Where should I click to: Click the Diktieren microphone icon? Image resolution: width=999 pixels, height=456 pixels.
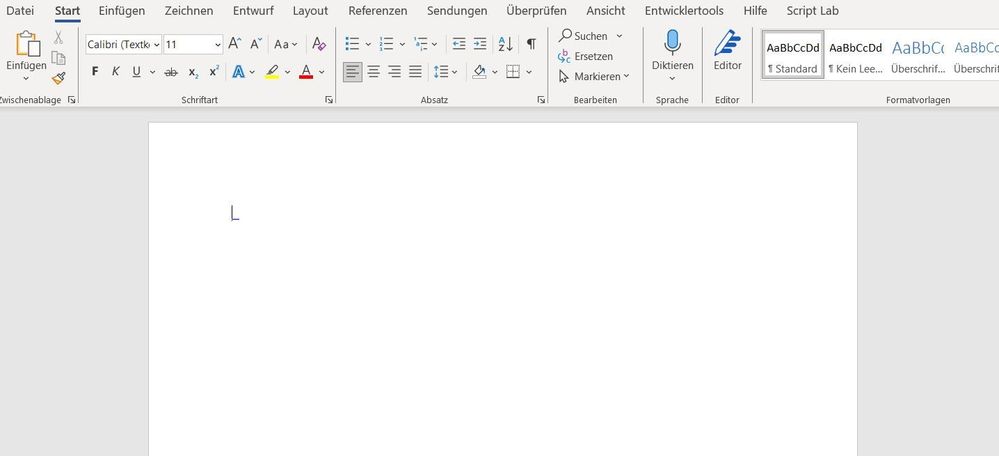pos(672,43)
